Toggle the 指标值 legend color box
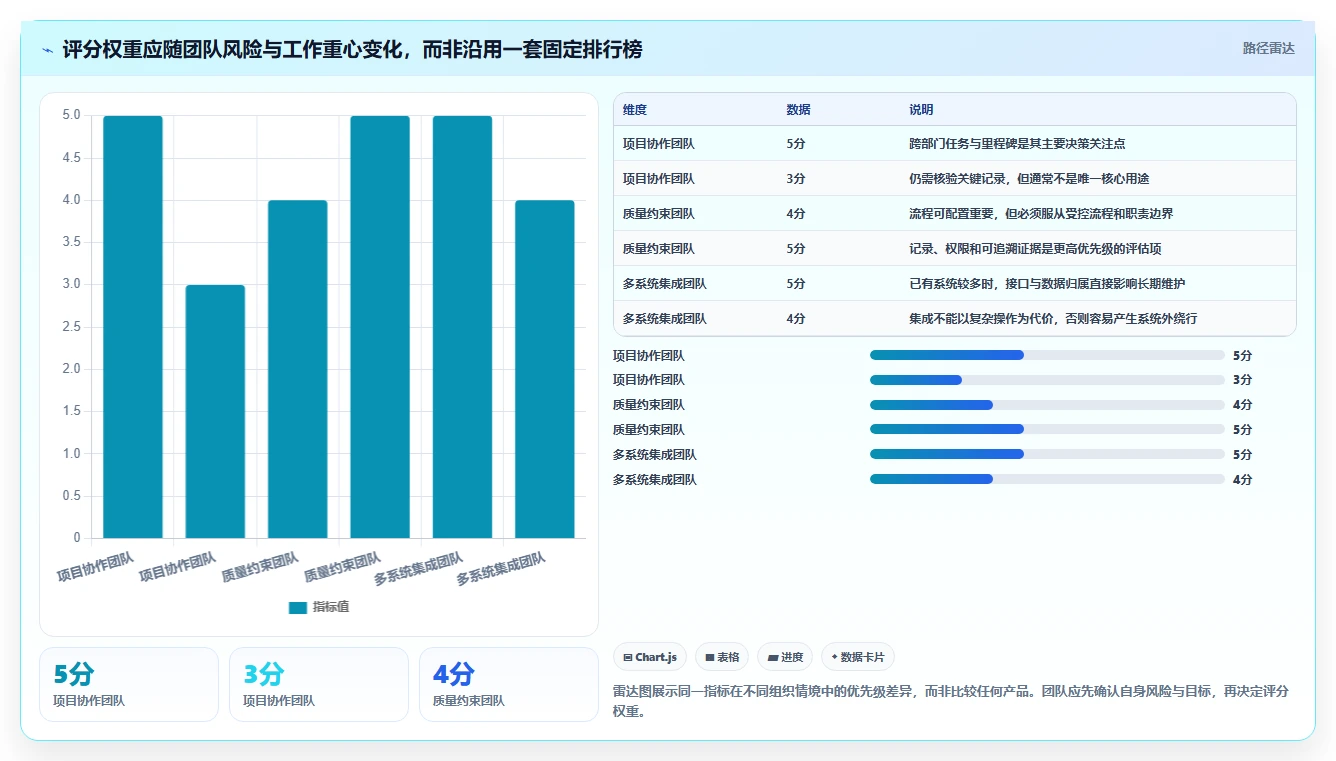Screen dimensions: 1336x761 [x=297, y=607]
